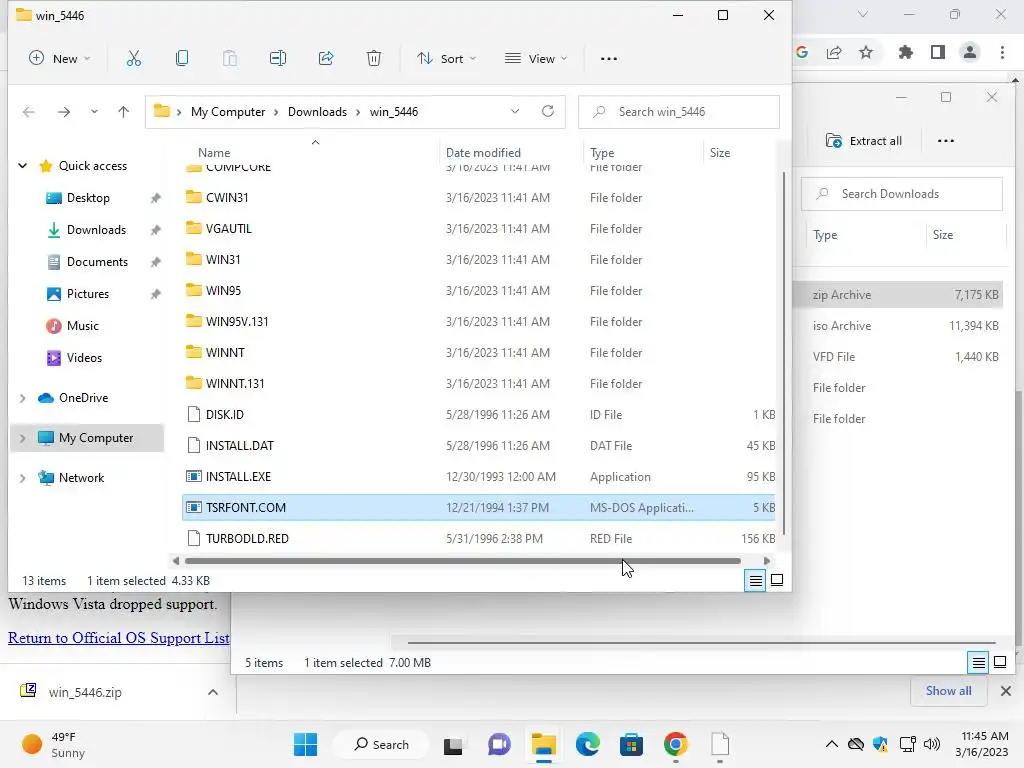Click Show all downloads button
The width and height of the screenshot is (1024, 768).
(948, 690)
